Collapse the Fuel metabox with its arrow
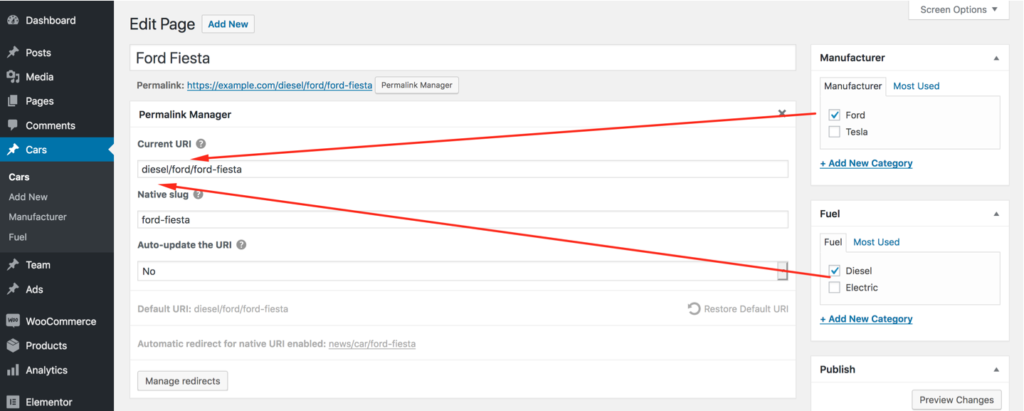The height and width of the screenshot is (411, 1024). pyautogui.click(x=996, y=214)
